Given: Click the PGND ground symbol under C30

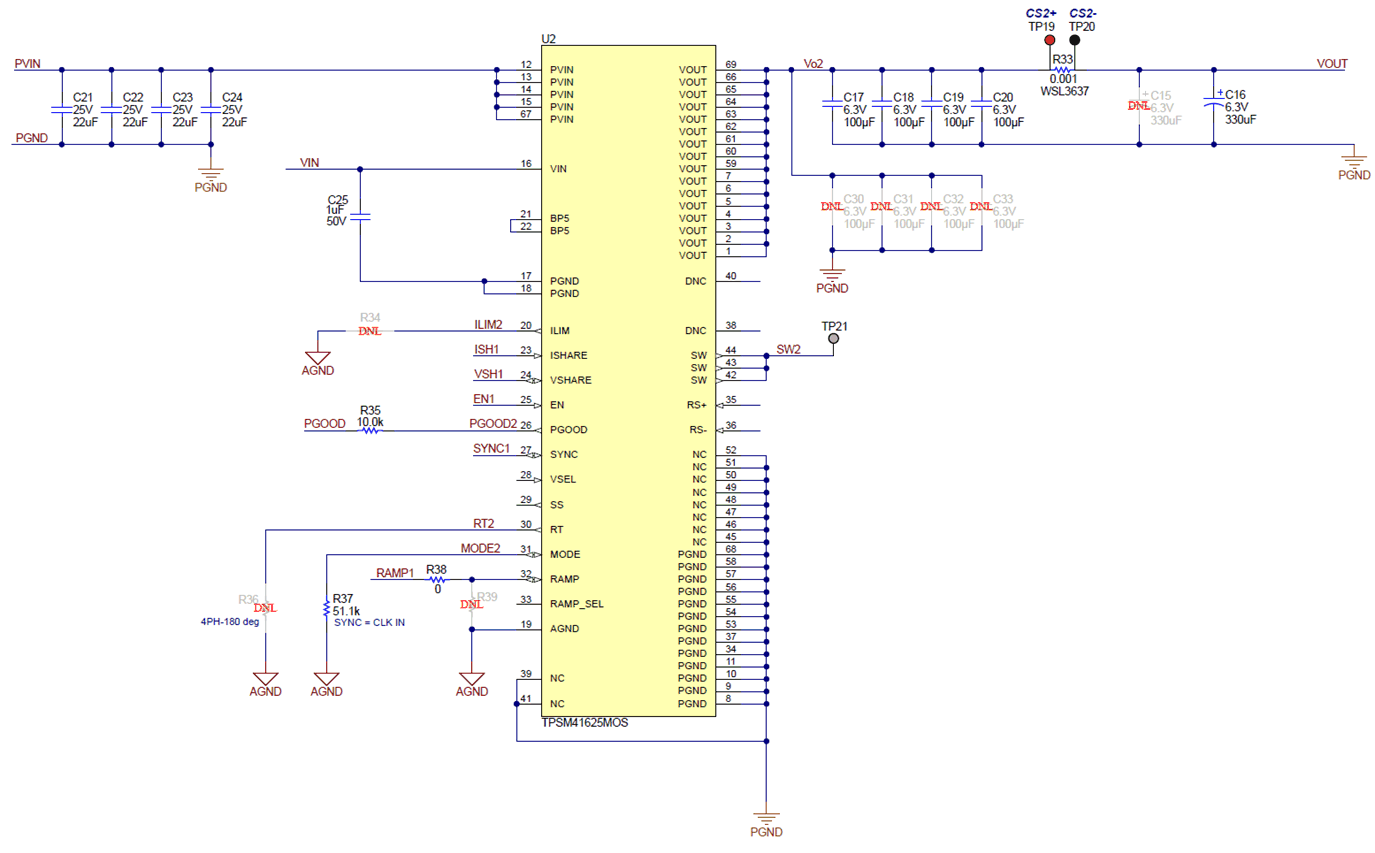Looking at the screenshot, I should click(832, 273).
